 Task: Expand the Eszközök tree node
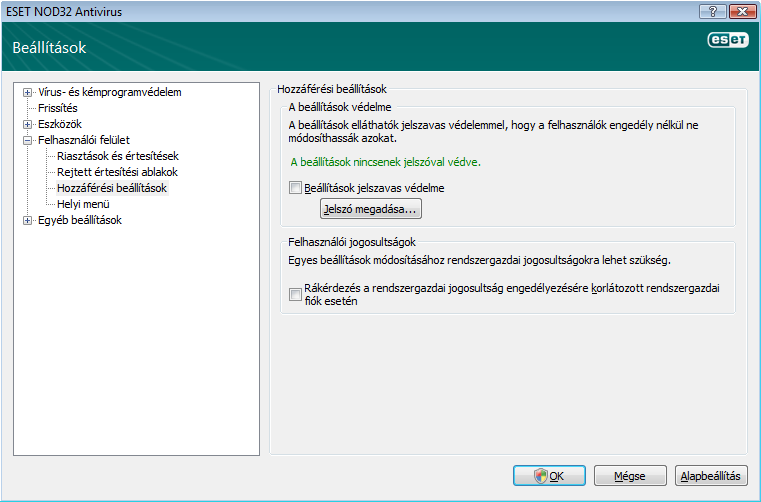pyautogui.click(x=28, y=124)
